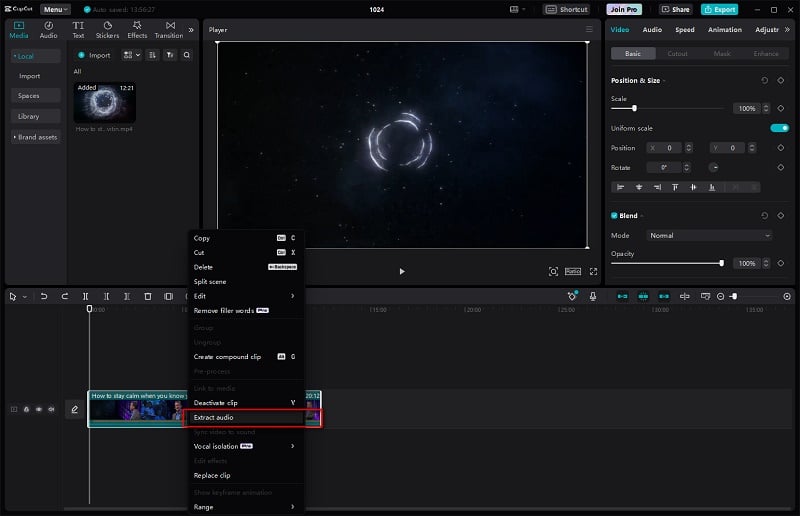The height and width of the screenshot is (516, 800).
Task: Click the media sort icon
Action: click(x=152, y=55)
